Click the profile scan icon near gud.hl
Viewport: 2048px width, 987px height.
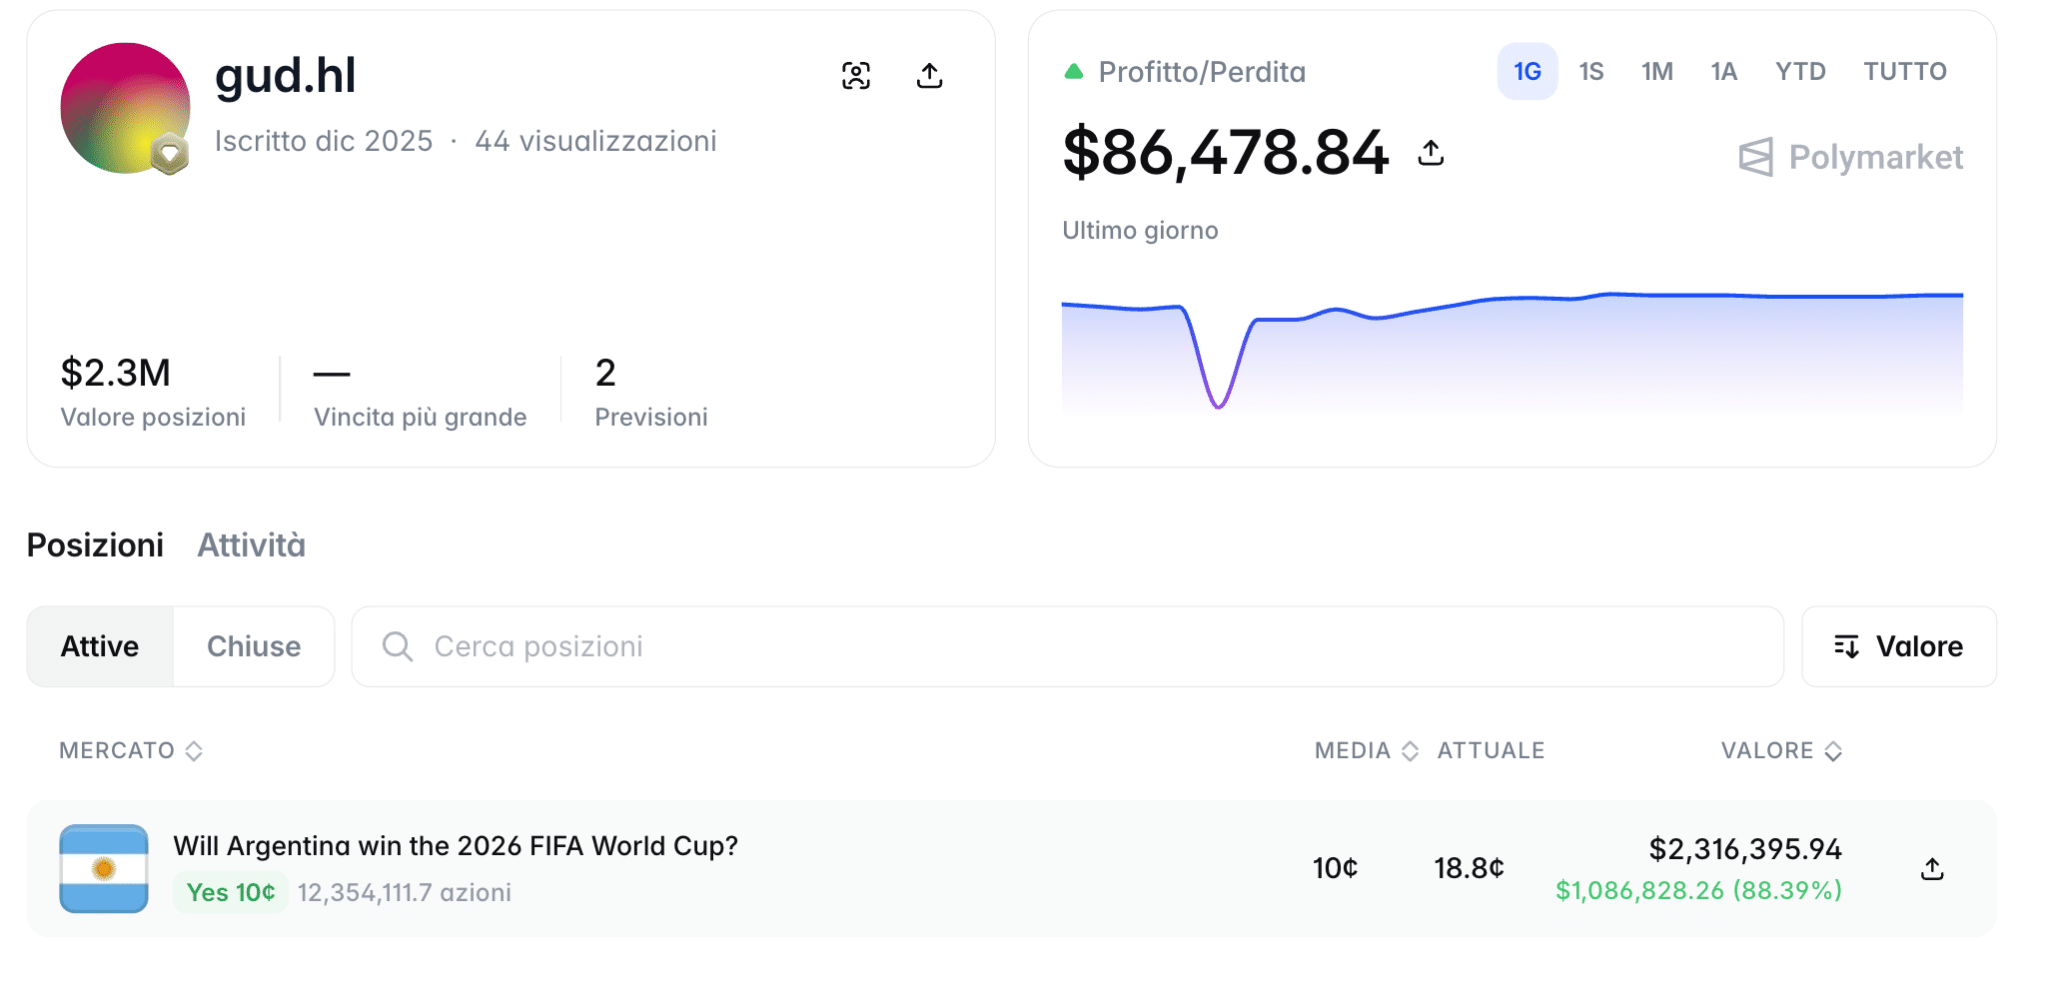pos(856,76)
